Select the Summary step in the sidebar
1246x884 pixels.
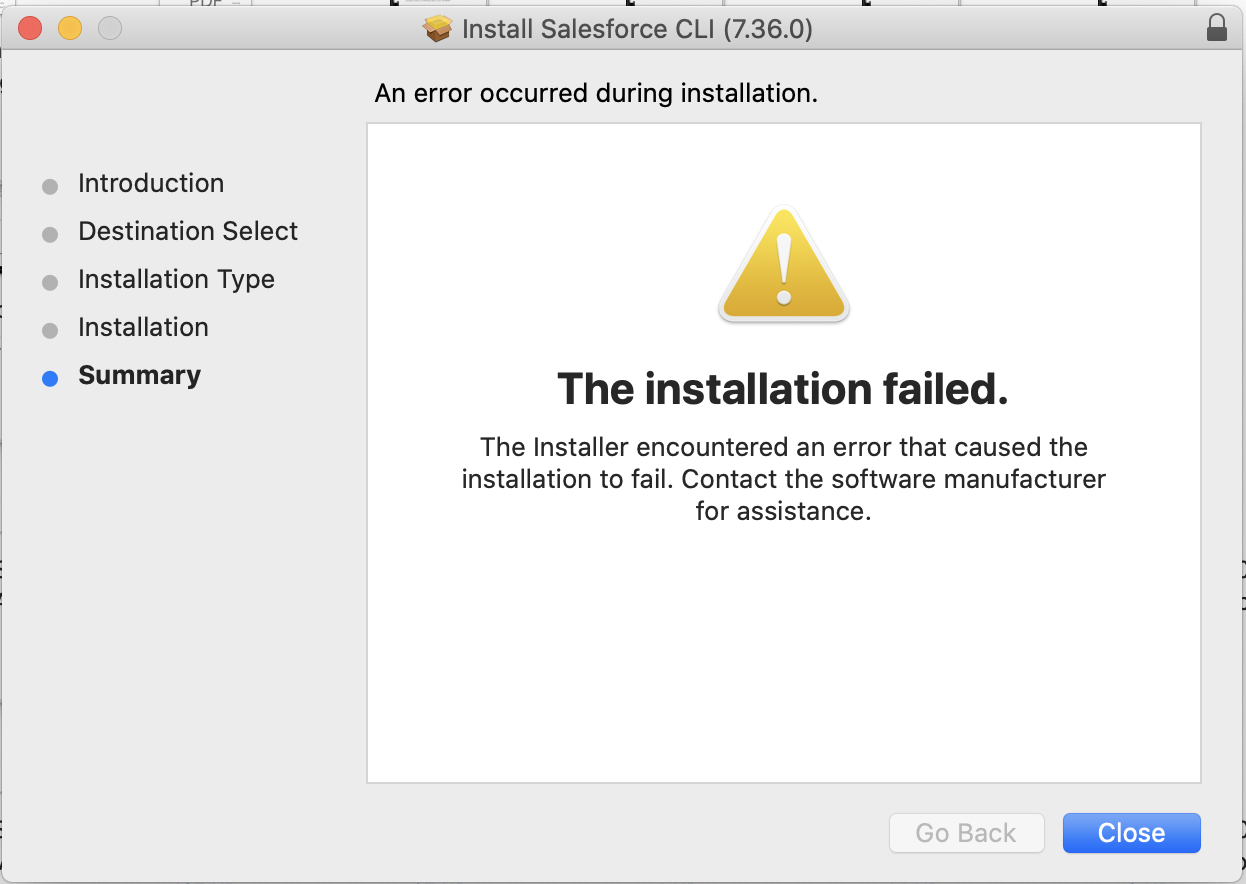(139, 375)
